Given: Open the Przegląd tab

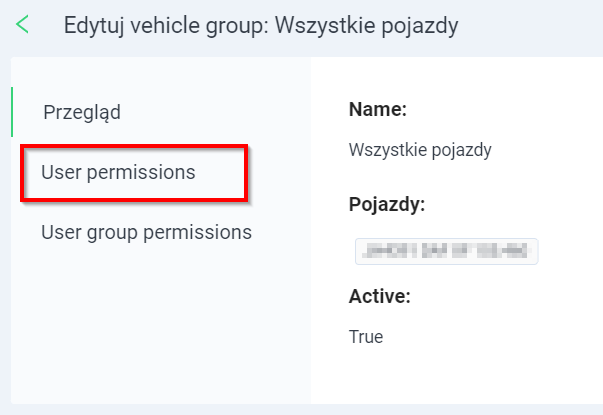Looking at the screenshot, I should click(82, 112).
